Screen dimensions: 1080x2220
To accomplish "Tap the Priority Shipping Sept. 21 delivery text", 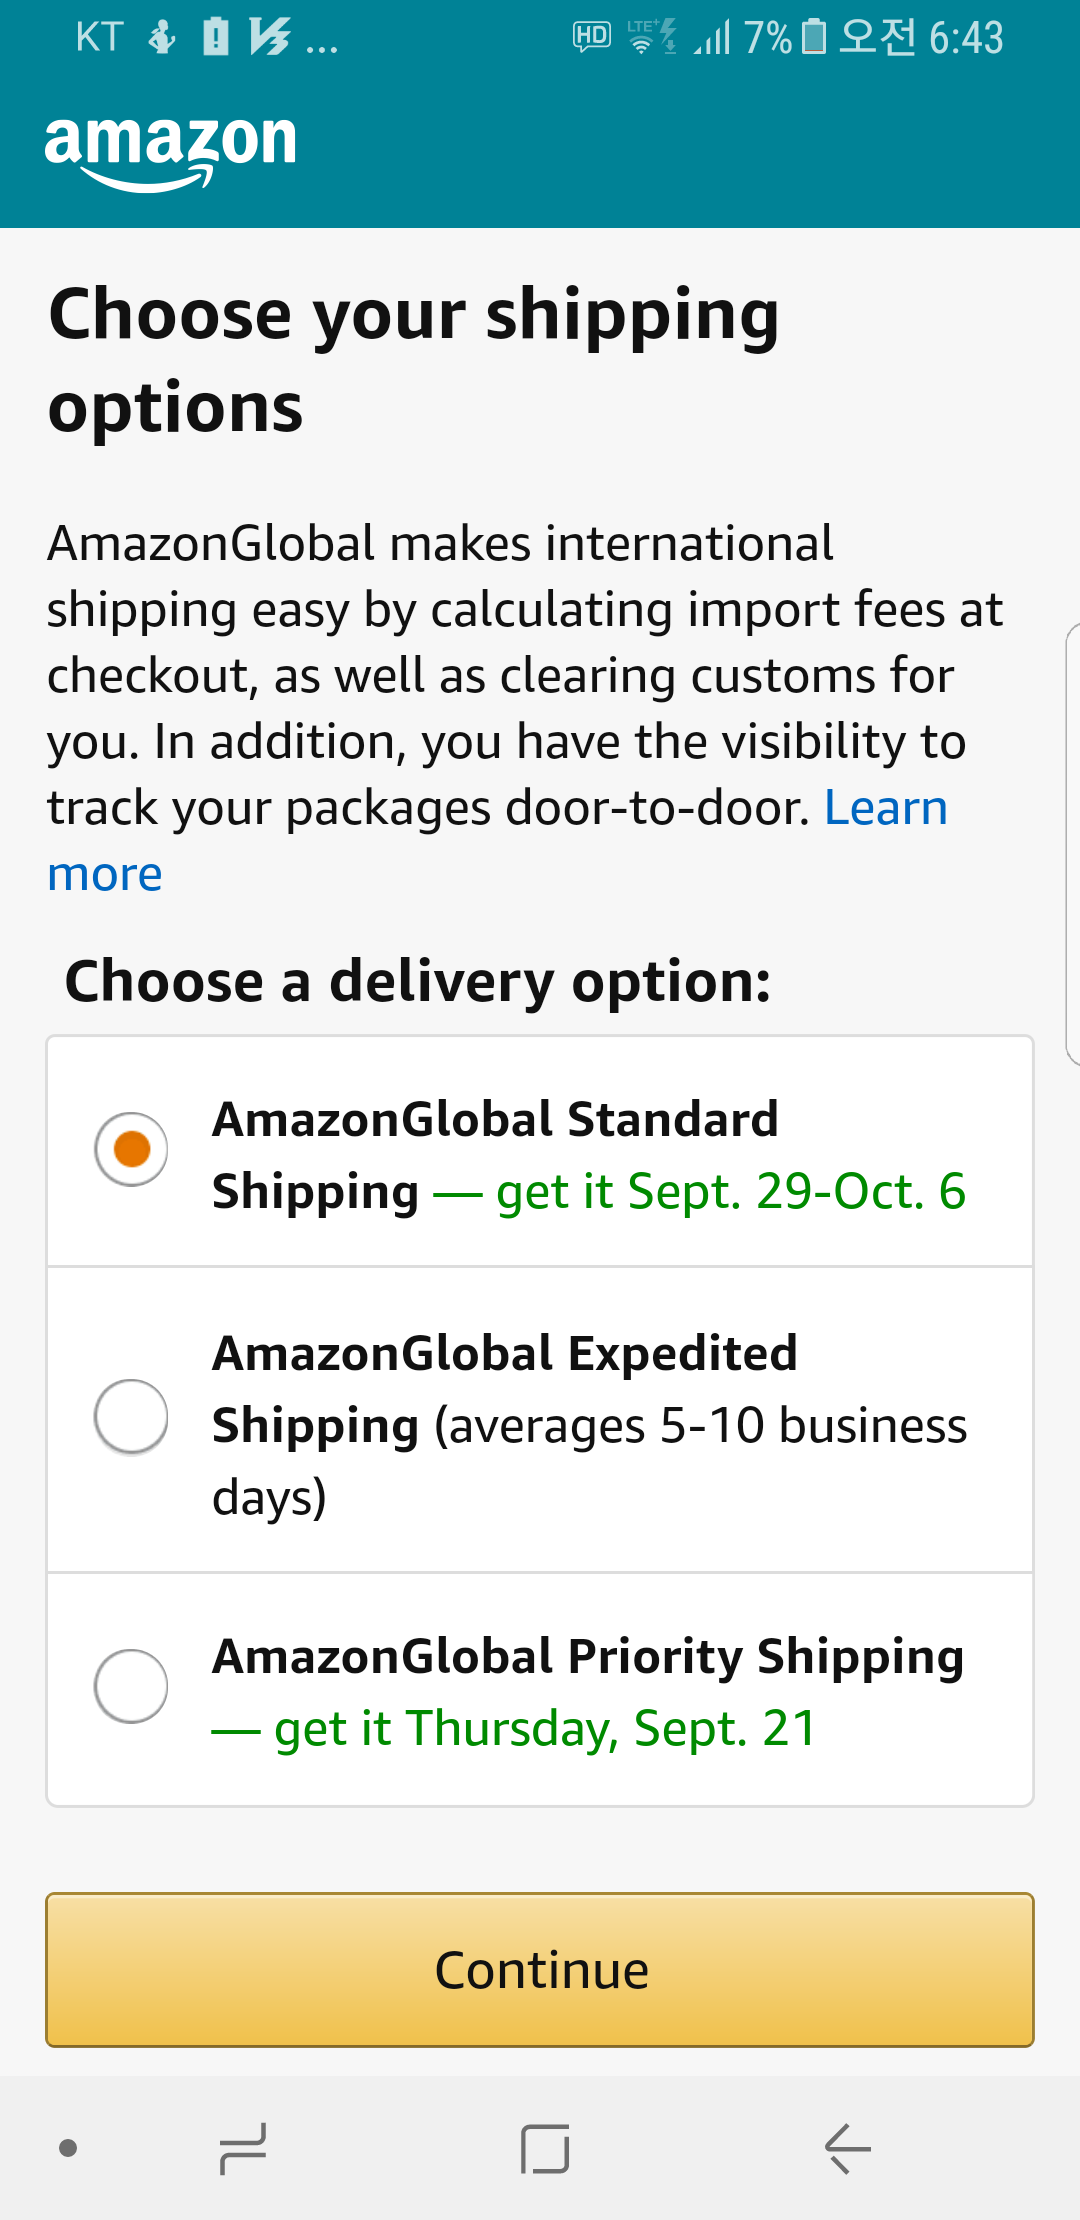I will pyautogui.click(x=545, y=1728).
